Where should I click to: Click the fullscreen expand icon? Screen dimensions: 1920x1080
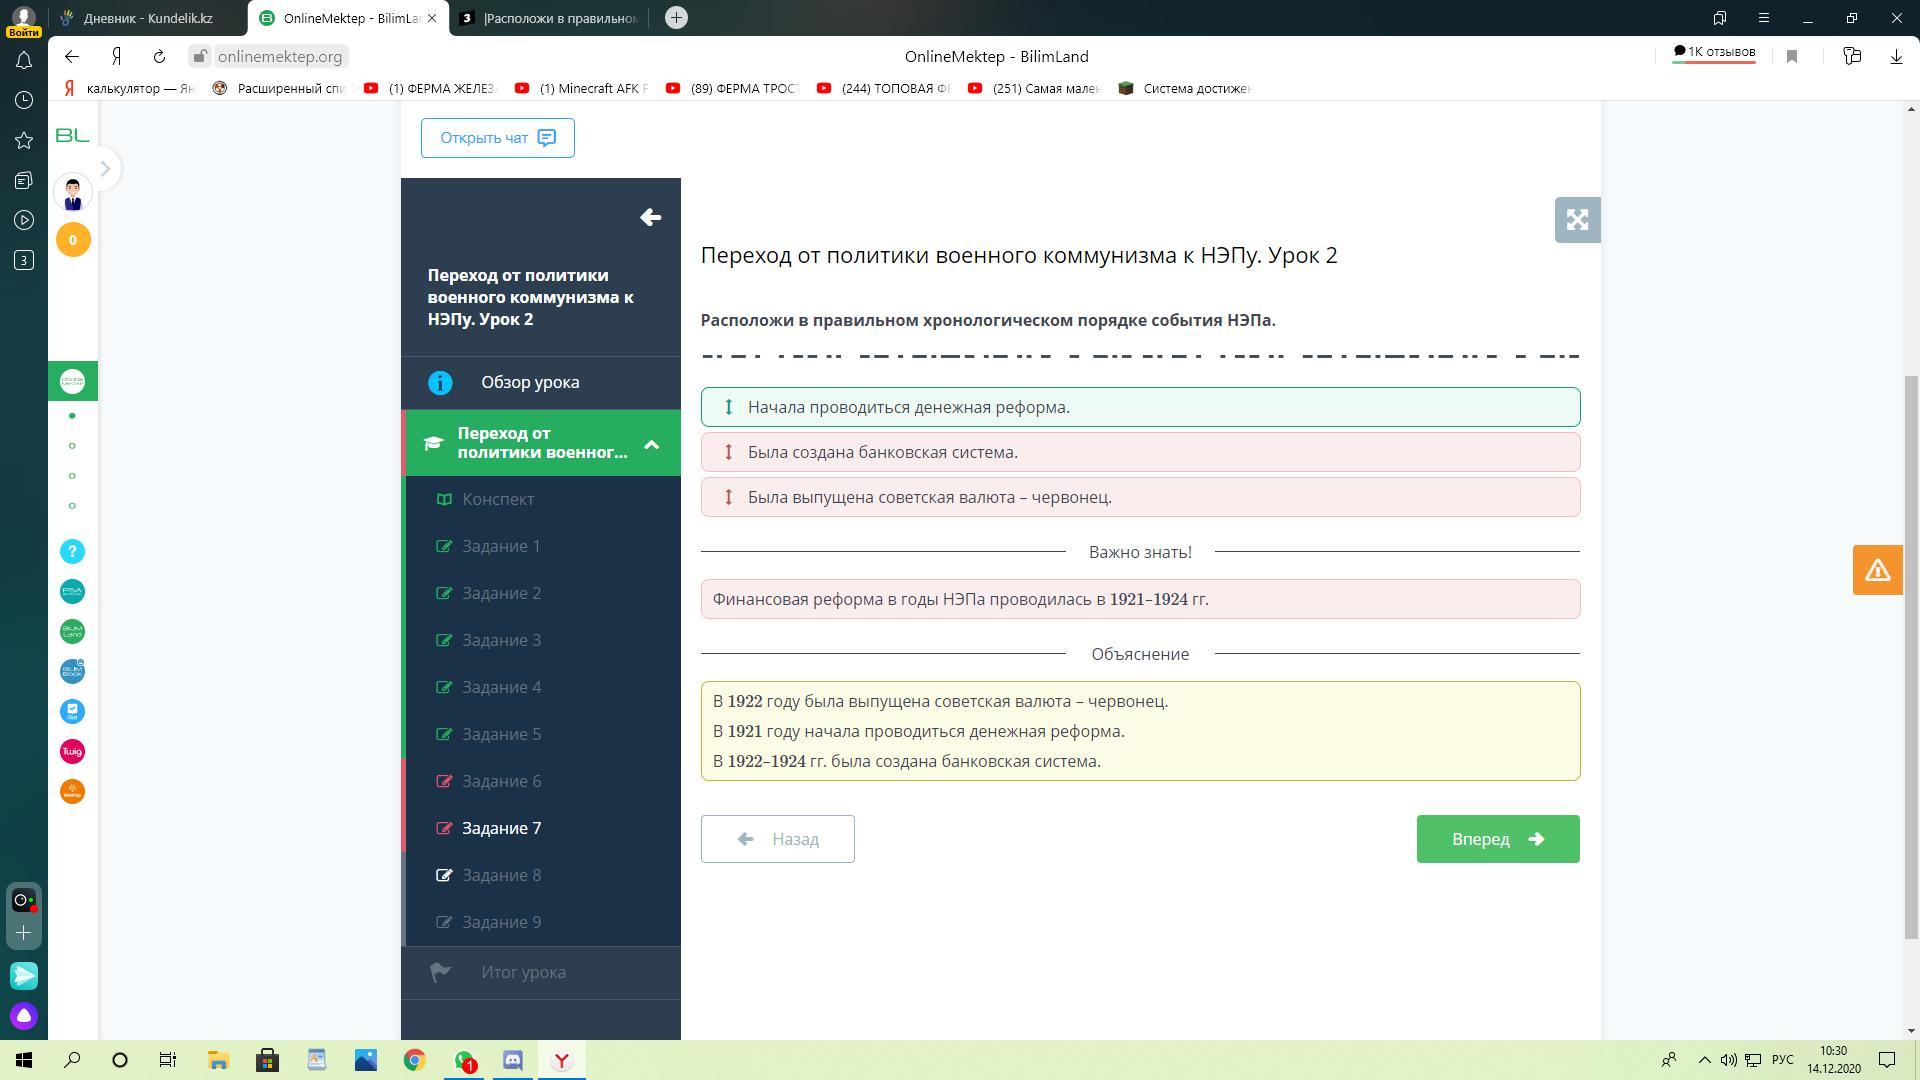(1577, 220)
